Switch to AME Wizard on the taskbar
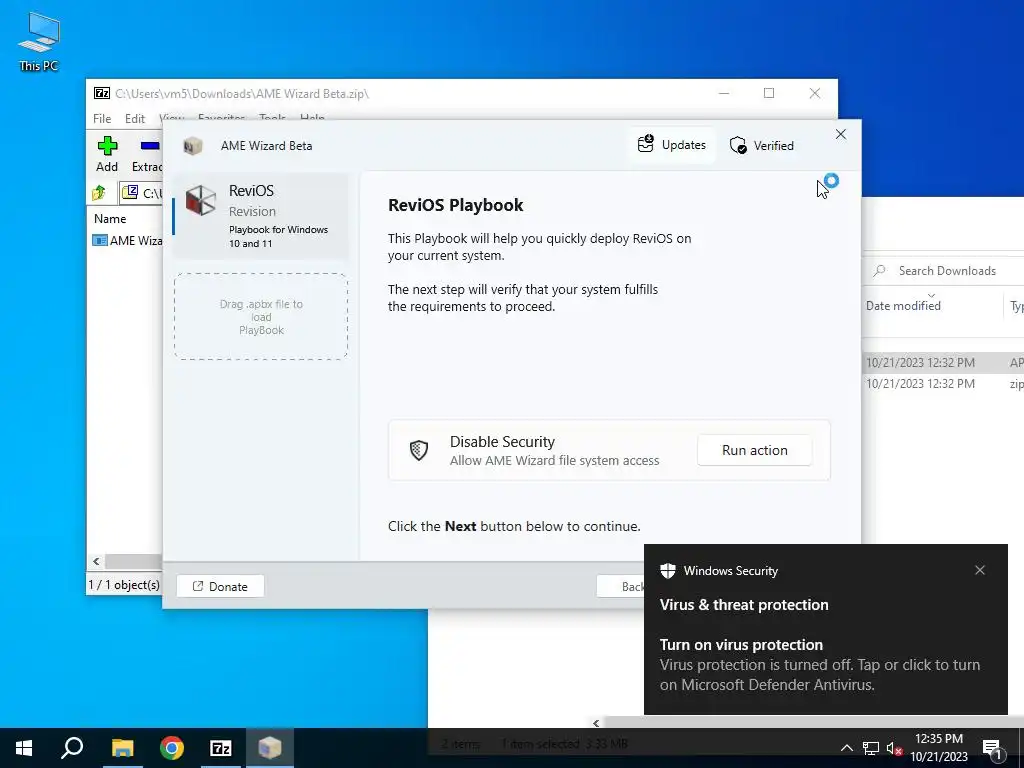 pos(270,748)
